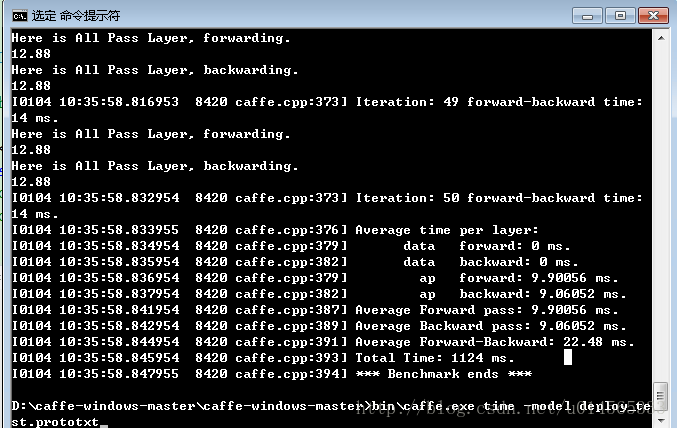The height and width of the screenshot is (428, 677).
Task: Click the Benchmark ends output line
Action: click(444, 373)
